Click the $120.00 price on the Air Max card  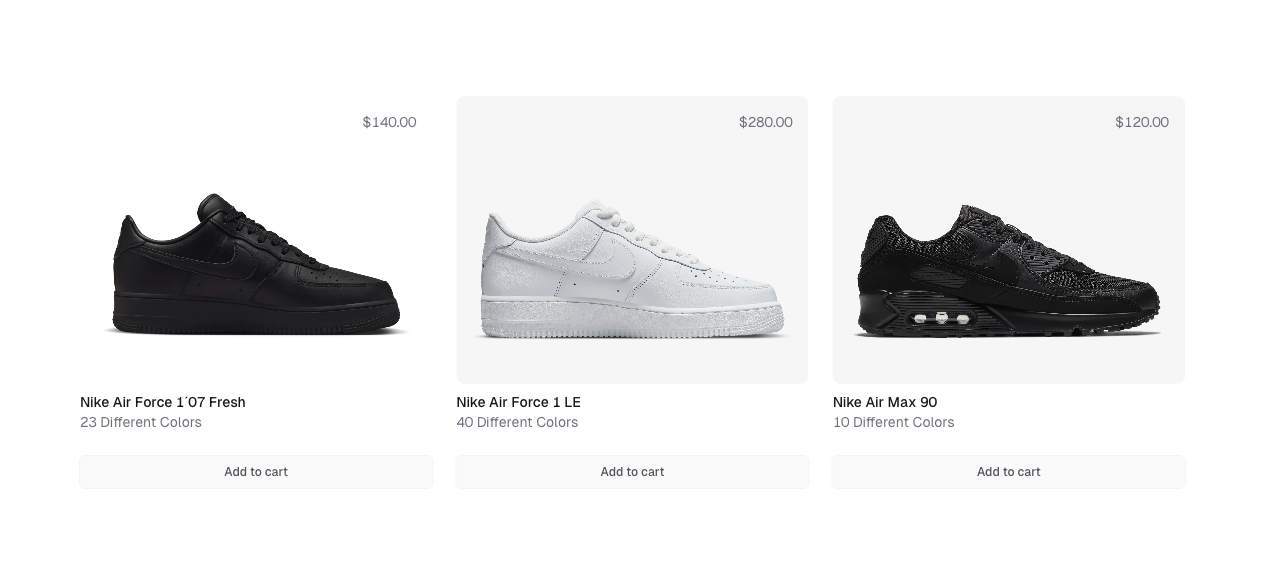[x=1141, y=122]
